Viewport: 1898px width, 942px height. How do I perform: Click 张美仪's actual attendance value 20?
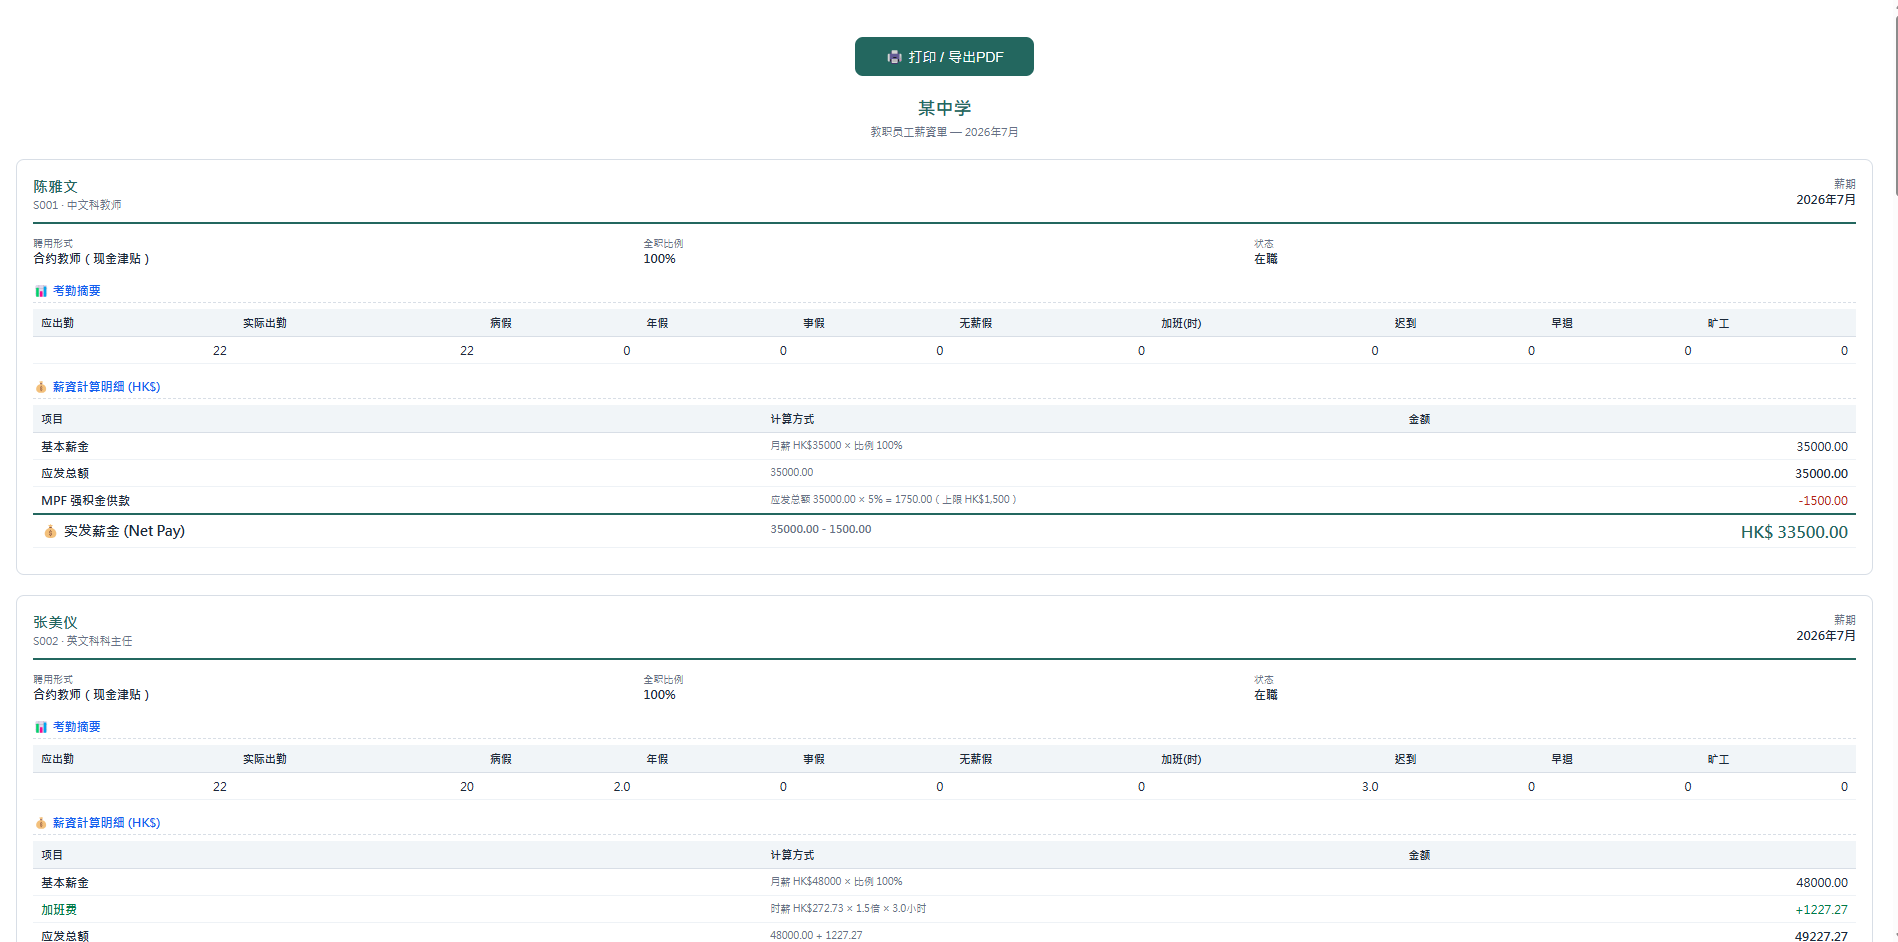click(467, 787)
